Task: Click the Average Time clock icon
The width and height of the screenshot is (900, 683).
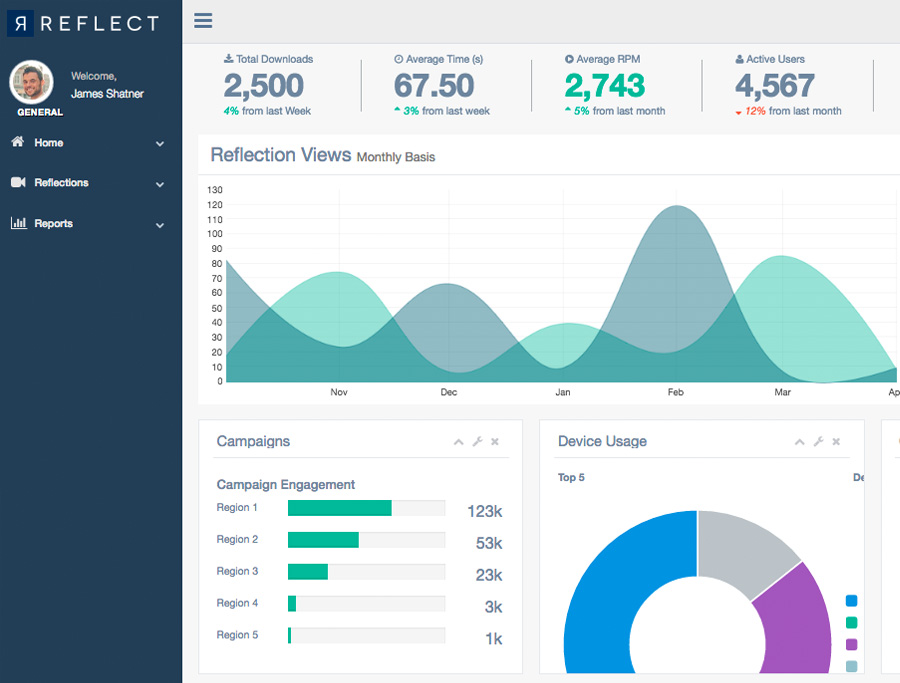Action: (x=398, y=59)
